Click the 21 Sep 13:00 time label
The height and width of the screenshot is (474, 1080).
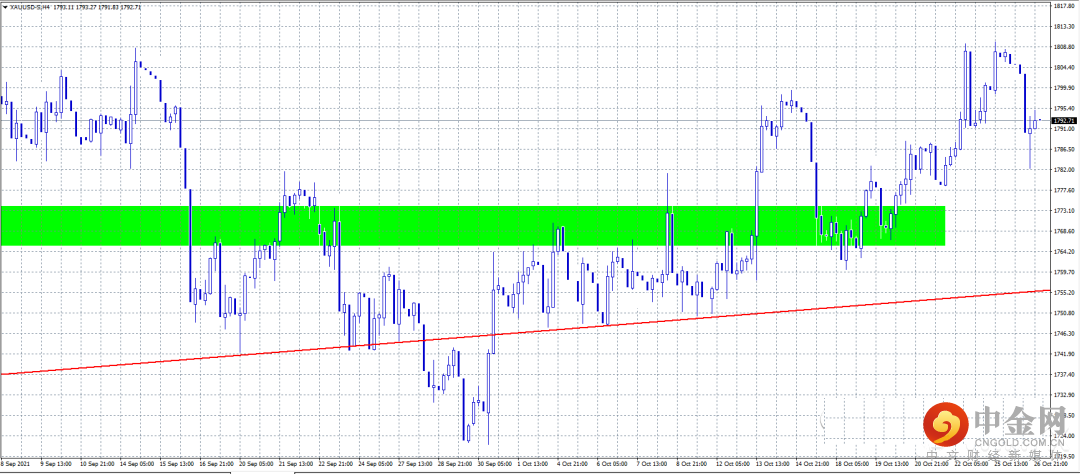pyautogui.click(x=295, y=464)
